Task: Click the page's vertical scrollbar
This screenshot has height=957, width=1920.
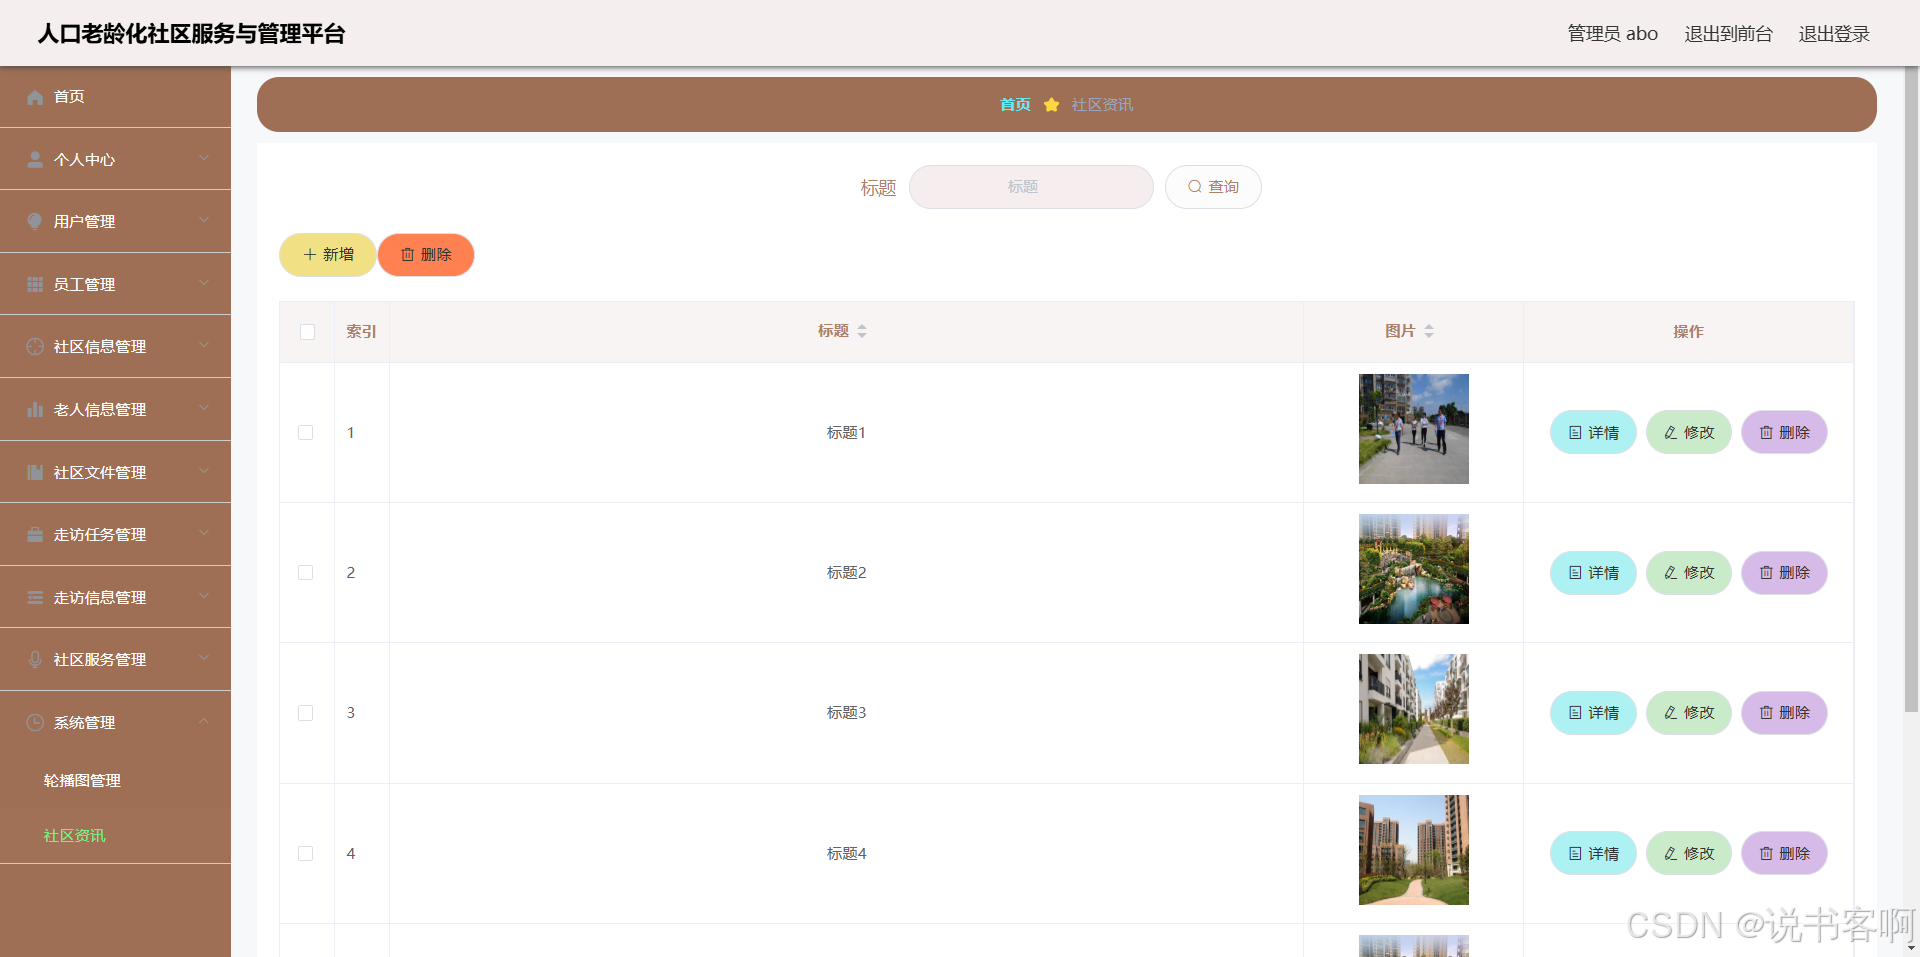Action: click(1911, 390)
